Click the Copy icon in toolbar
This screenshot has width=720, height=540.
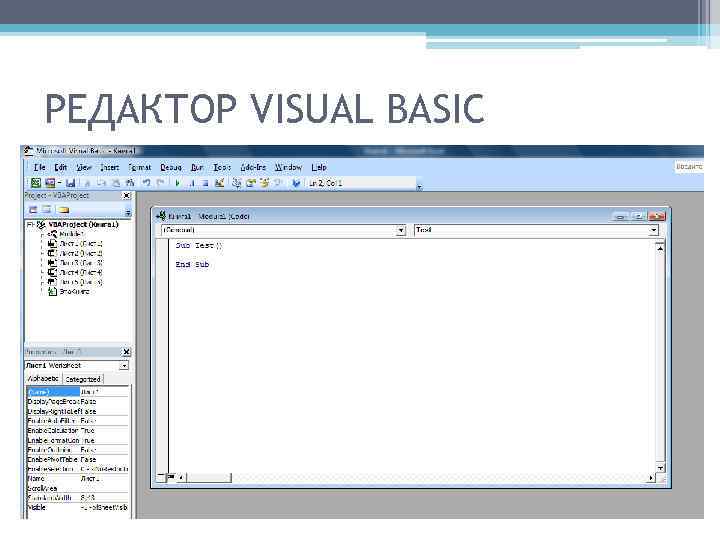coord(101,183)
